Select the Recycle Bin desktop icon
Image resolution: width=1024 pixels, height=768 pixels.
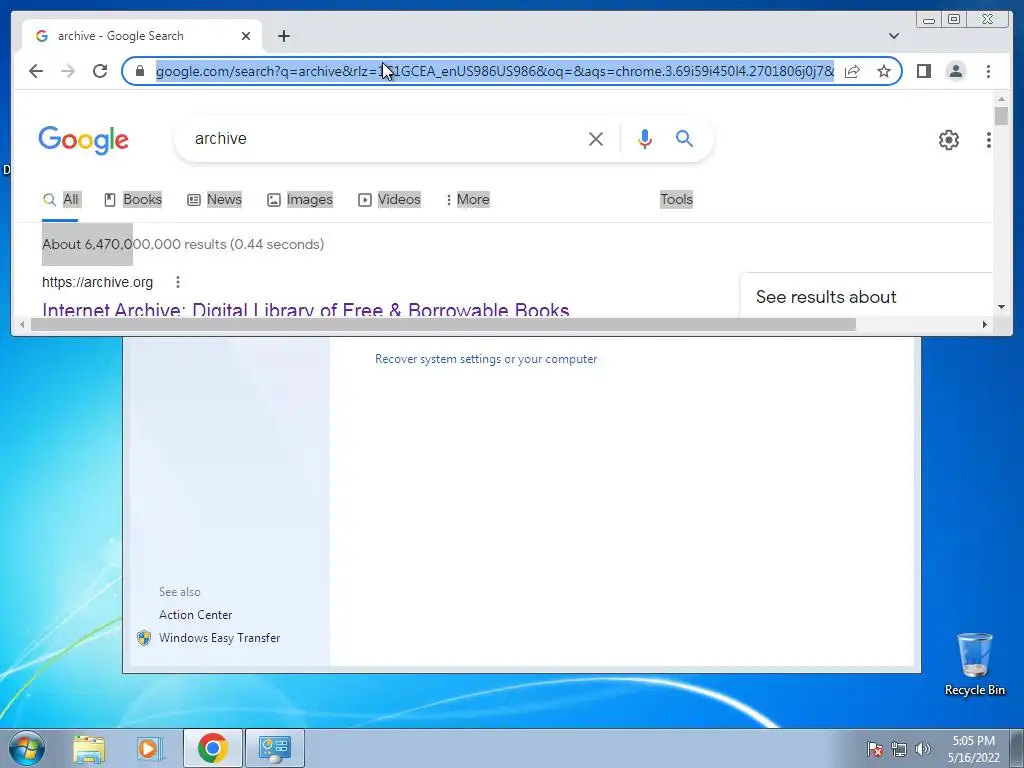pos(974,665)
